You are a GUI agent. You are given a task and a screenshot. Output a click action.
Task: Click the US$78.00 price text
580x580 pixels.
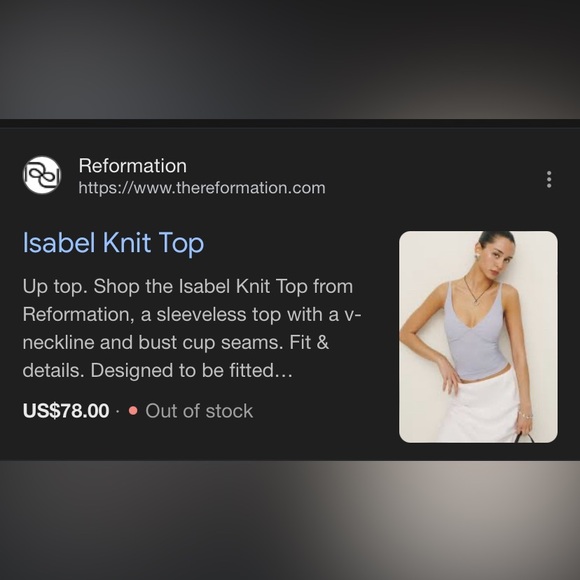pyautogui.click(x=66, y=411)
